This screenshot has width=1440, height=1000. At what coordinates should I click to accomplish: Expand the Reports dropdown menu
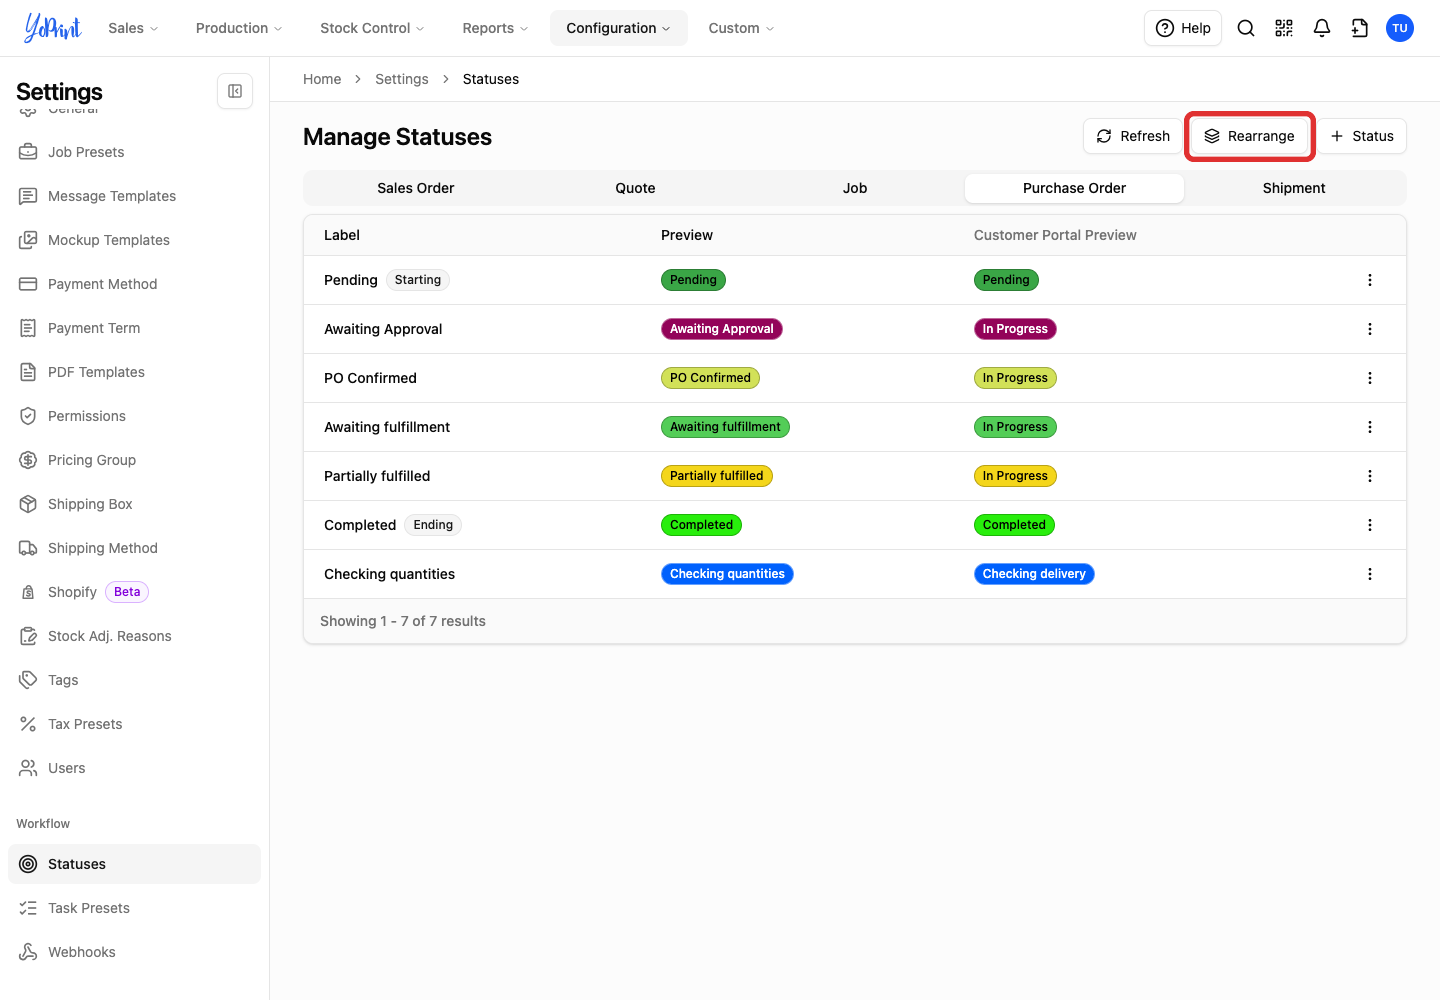point(495,28)
